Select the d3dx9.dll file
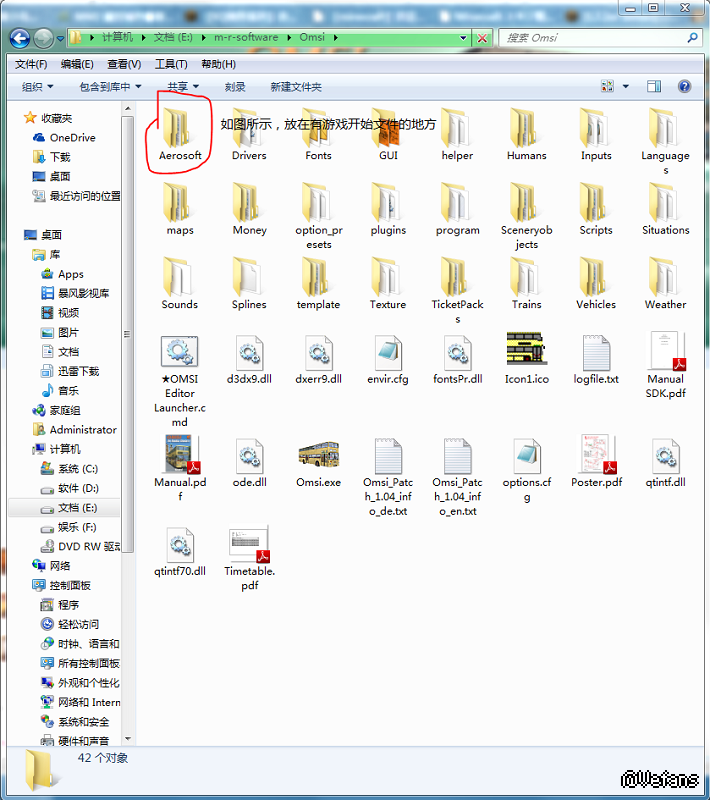 tap(249, 359)
